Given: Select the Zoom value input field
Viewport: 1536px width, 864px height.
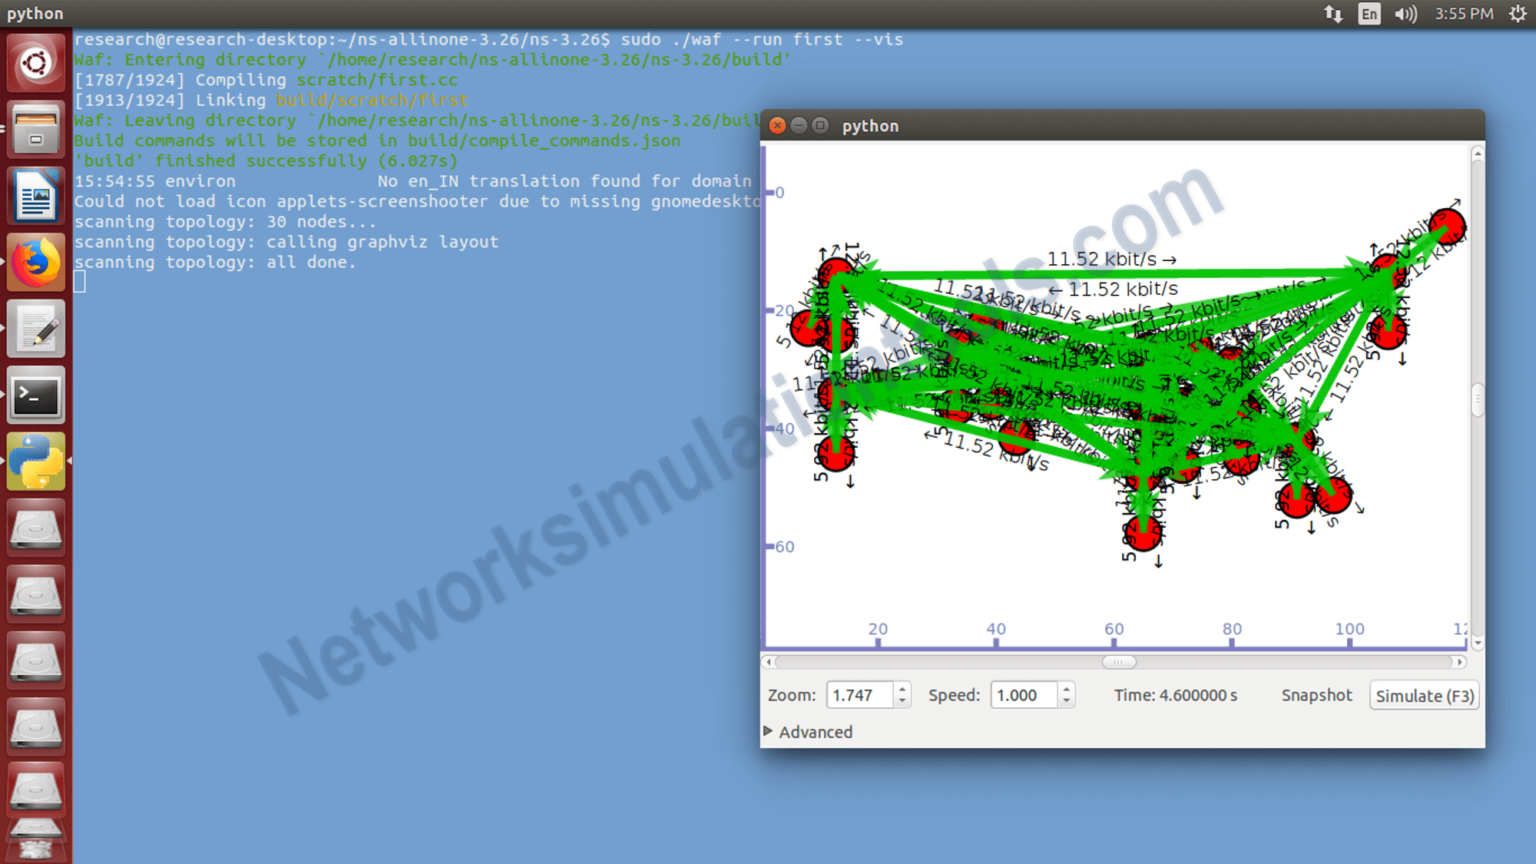Looking at the screenshot, I should [859, 695].
